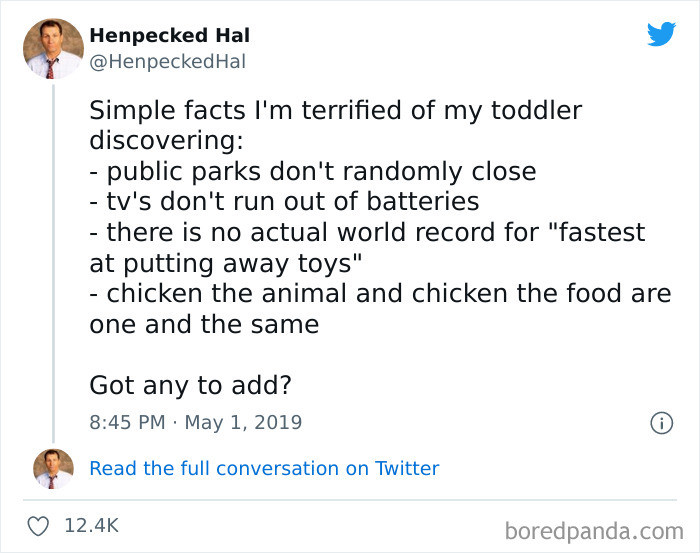Open the tweet info icon
This screenshot has height=553, width=700.
(661, 423)
